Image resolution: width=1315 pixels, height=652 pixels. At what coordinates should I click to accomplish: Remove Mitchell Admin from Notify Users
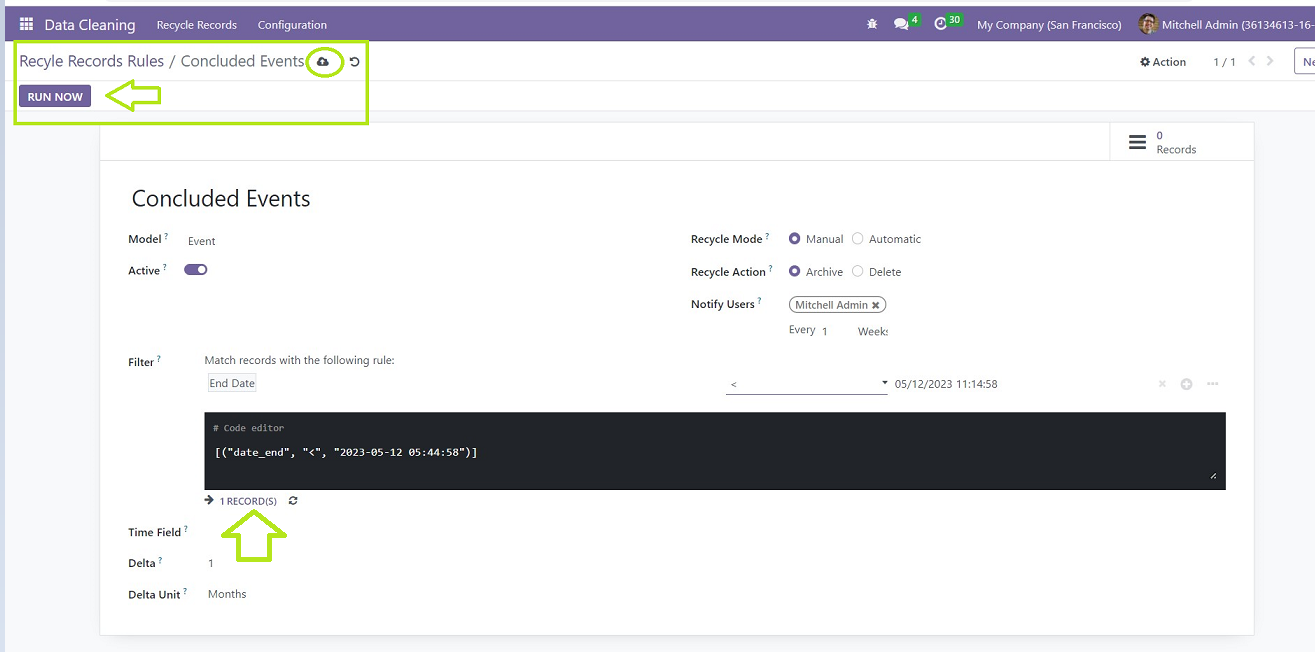(876, 305)
